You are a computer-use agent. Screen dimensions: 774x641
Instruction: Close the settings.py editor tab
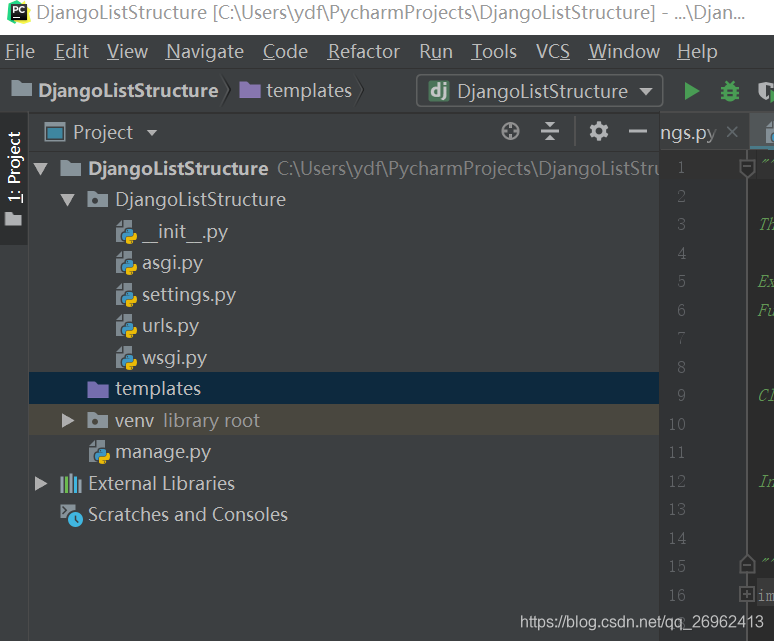733,132
